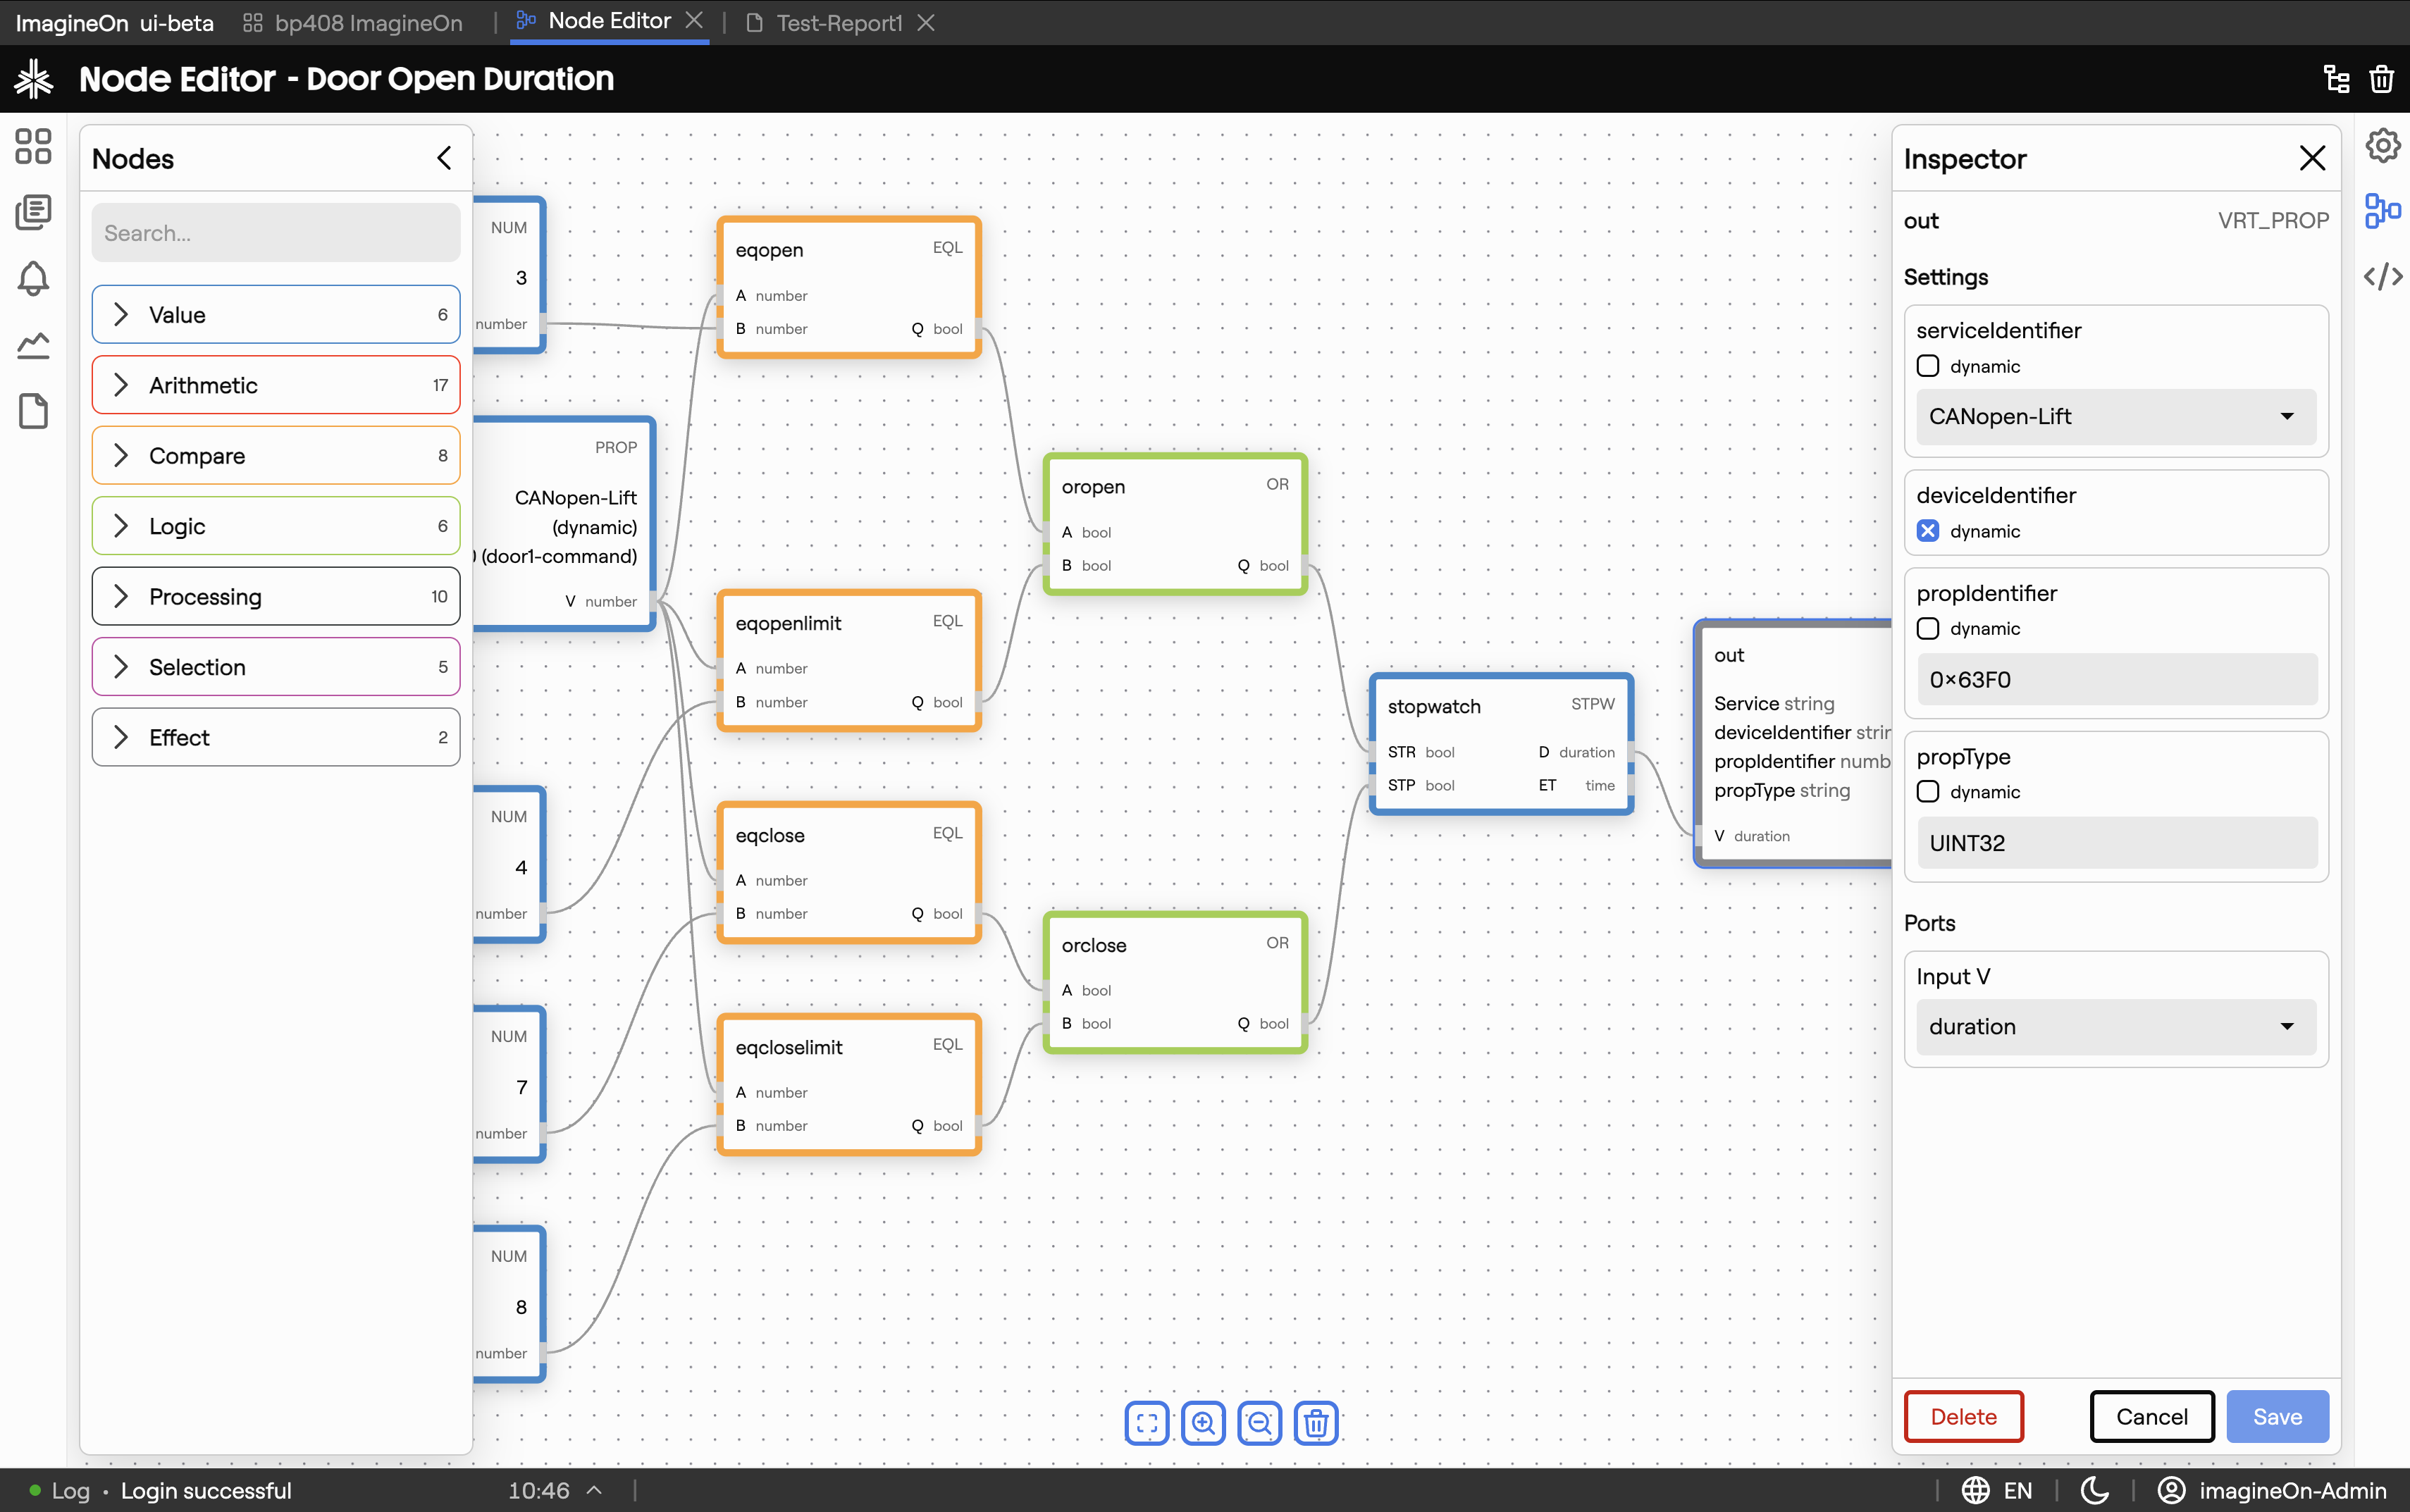Expand the Selection node category
This screenshot has height=1512, width=2410.
(276, 667)
